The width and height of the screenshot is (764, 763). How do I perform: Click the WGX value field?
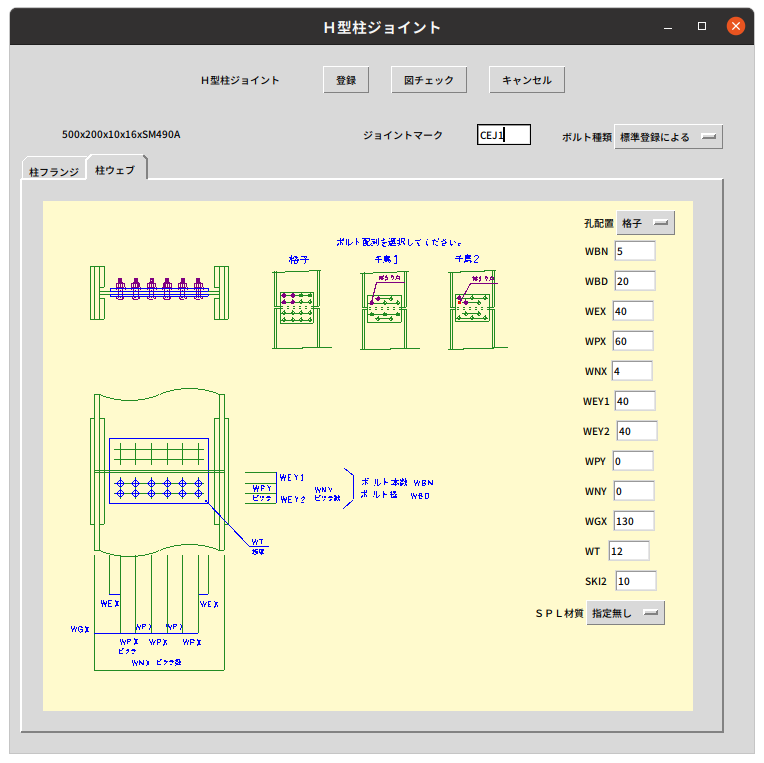coord(633,521)
